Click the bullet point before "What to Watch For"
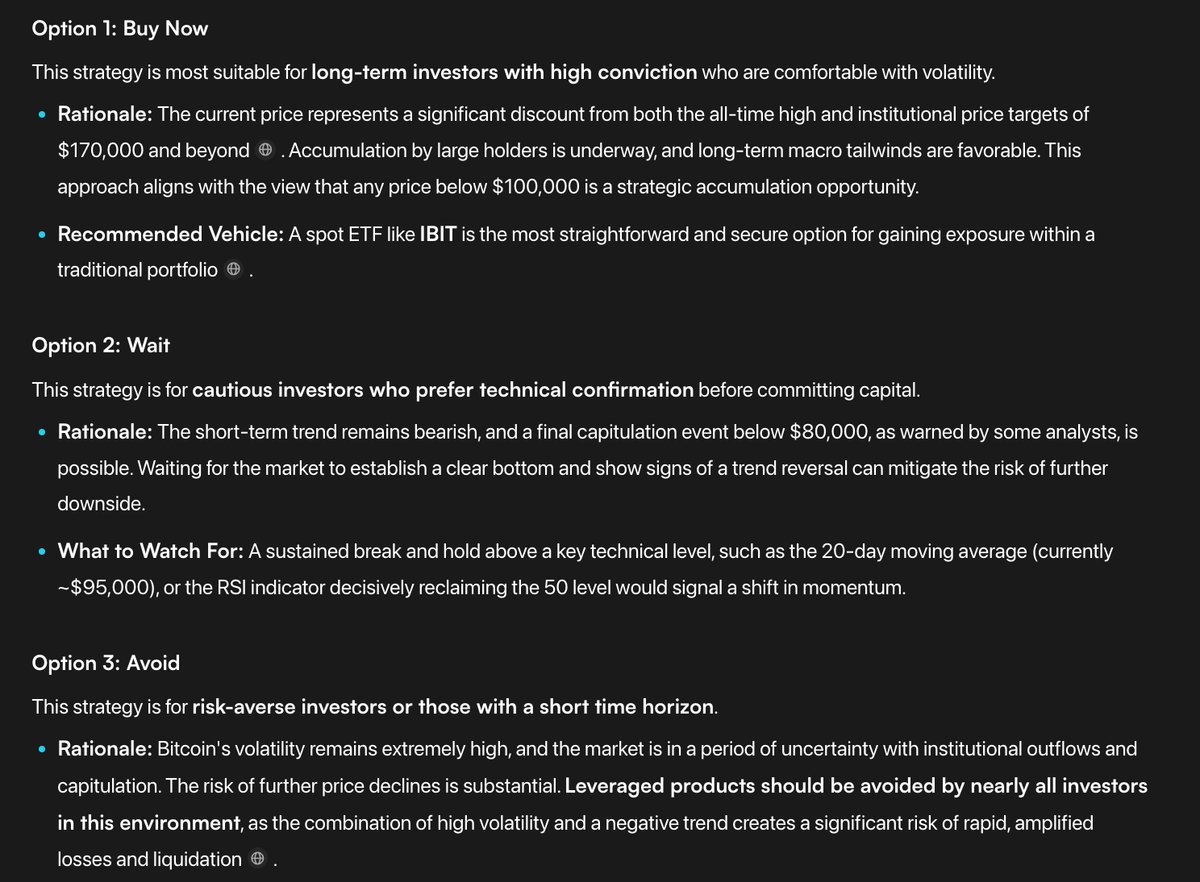Image resolution: width=1200 pixels, height=882 pixels. (x=41, y=552)
